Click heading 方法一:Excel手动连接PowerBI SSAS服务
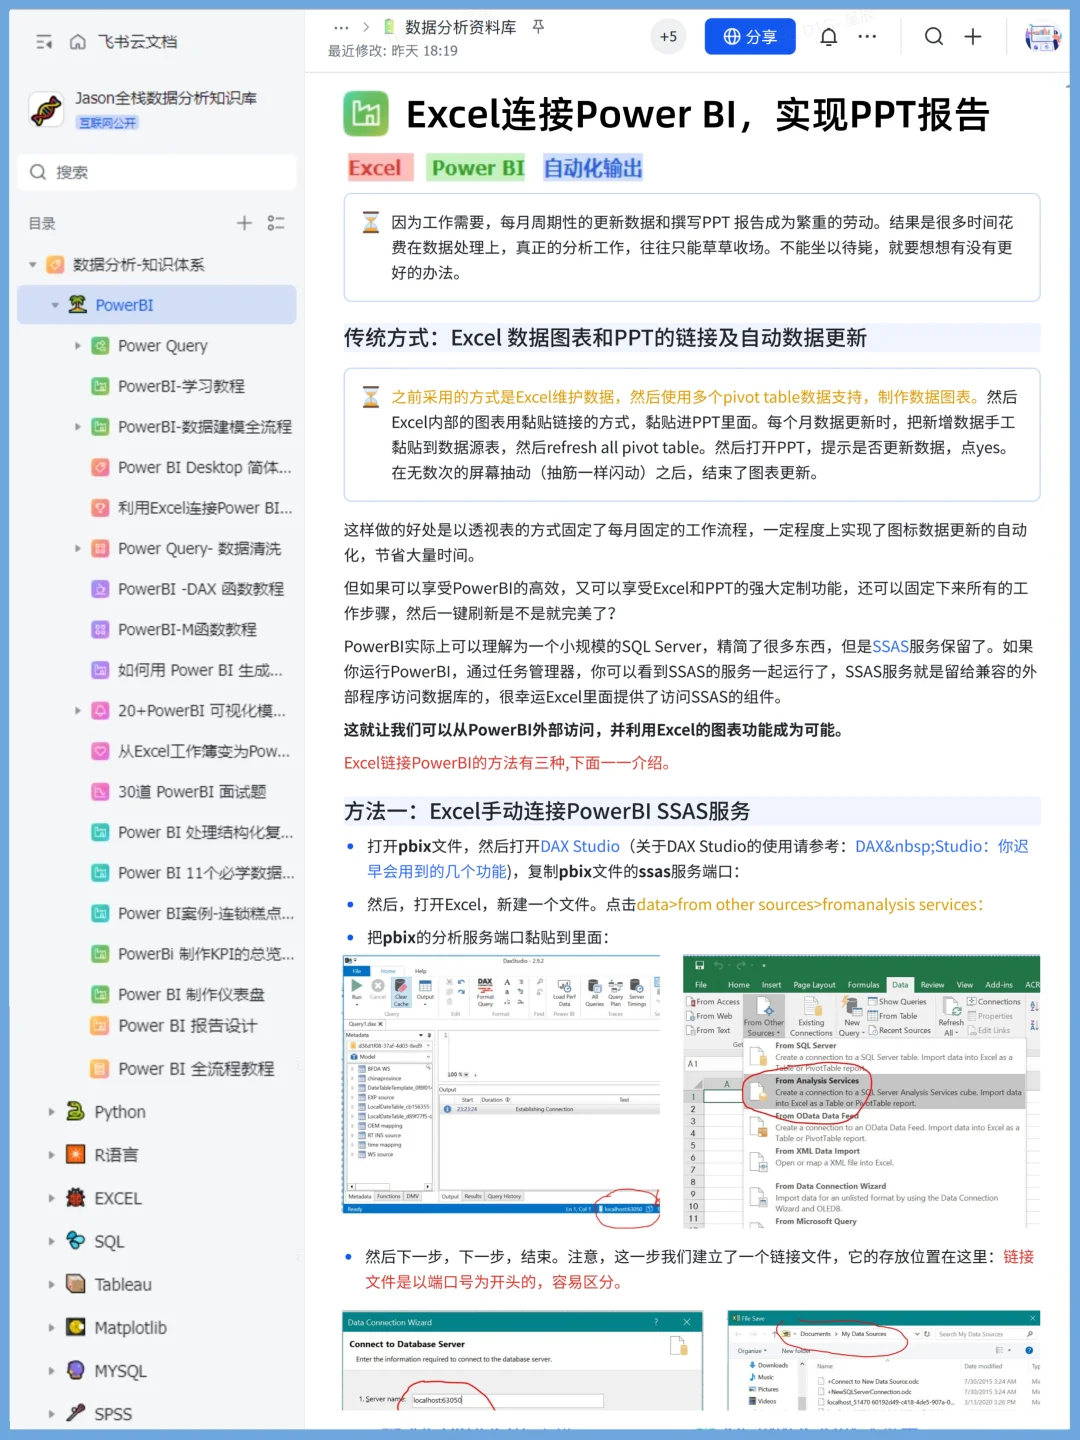 tap(547, 811)
